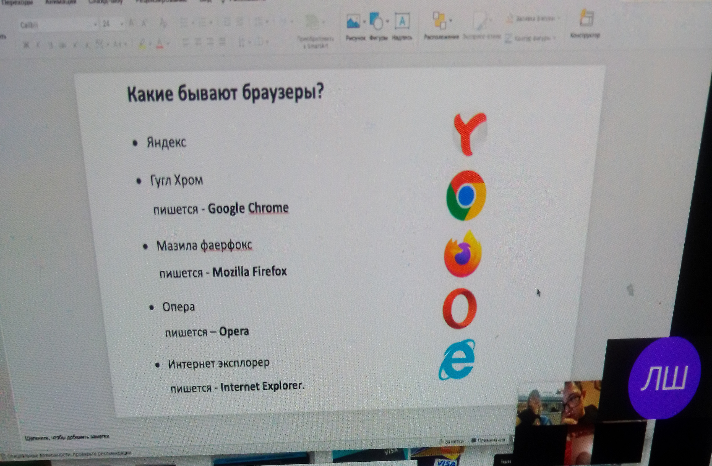This screenshot has height=466, width=712.
Task: Insert a picture with Рисунок icon
Action: [x=353, y=22]
